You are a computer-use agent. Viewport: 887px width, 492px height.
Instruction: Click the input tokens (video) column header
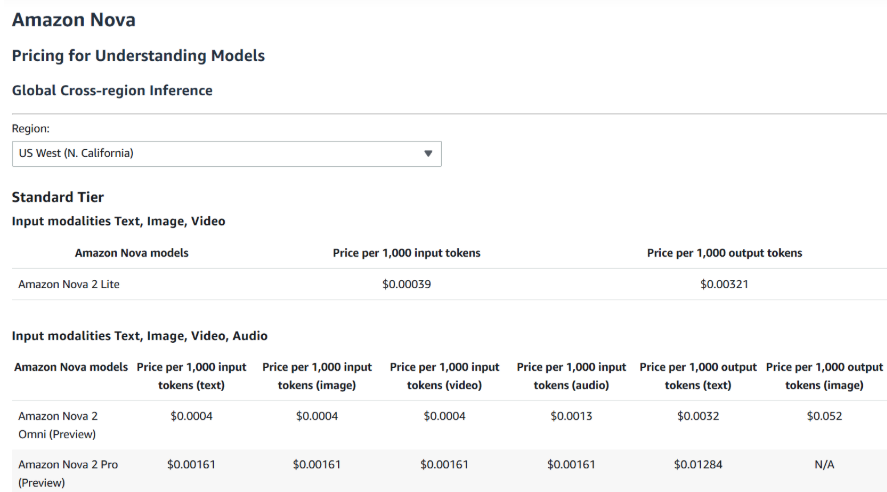coord(444,376)
